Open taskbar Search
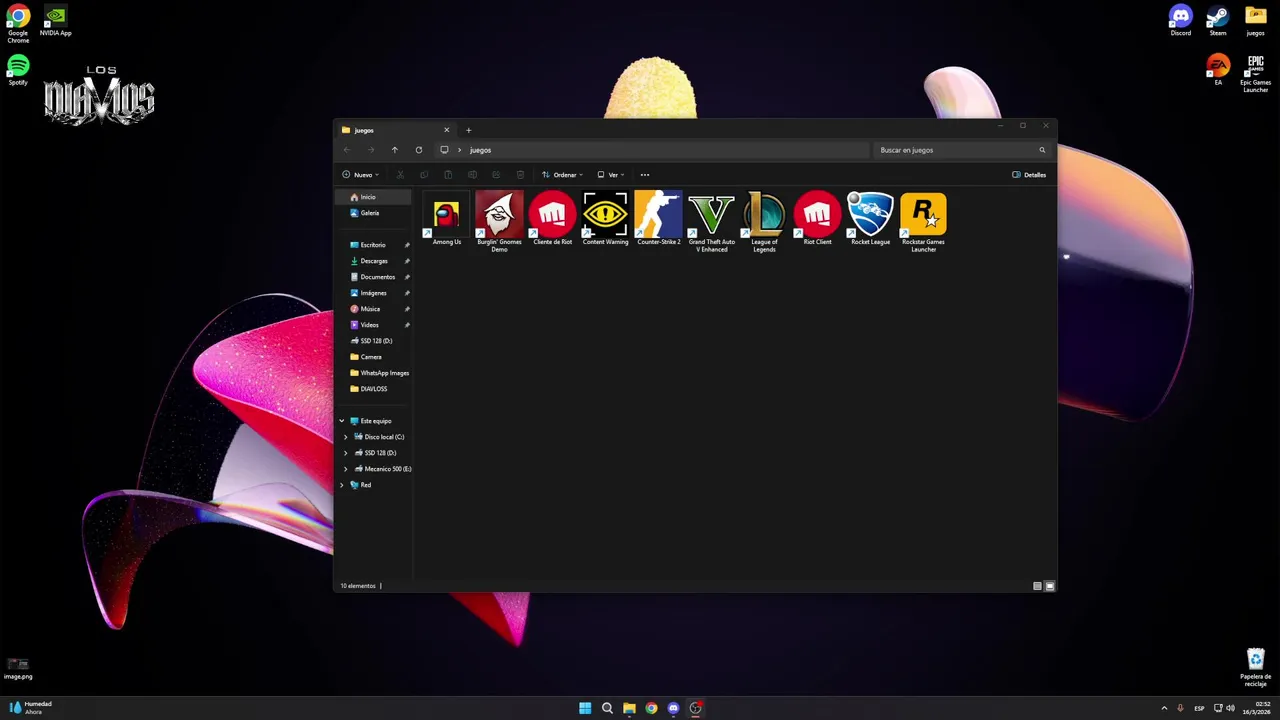1280x720 pixels. pyautogui.click(x=607, y=708)
